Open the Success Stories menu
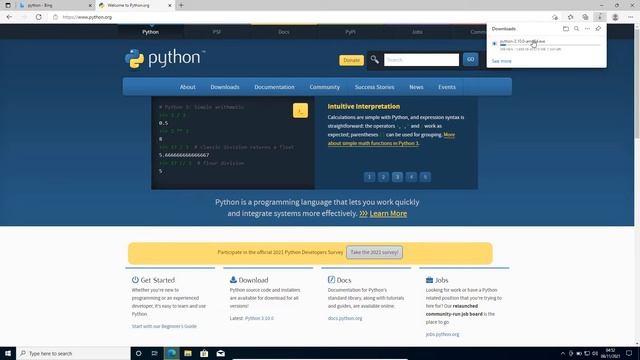 tap(374, 87)
